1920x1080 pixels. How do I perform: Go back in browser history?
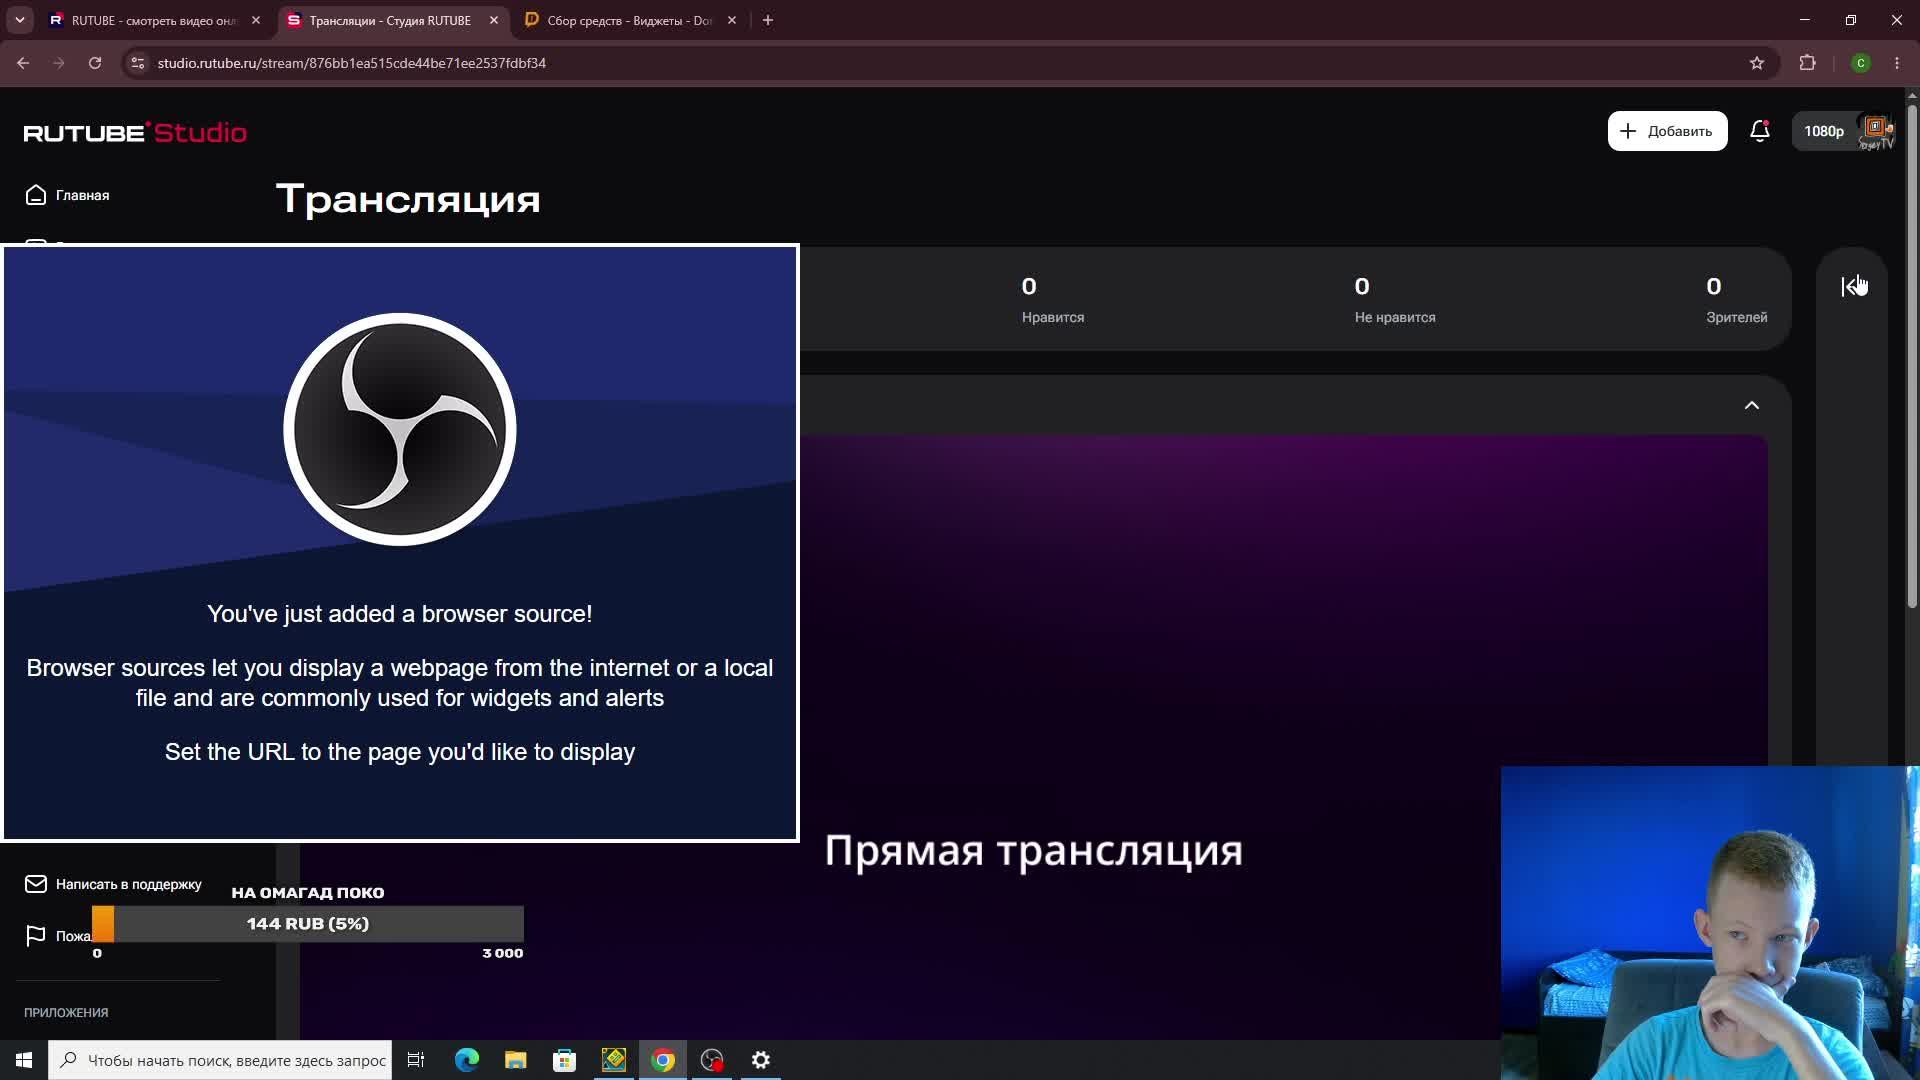click(x=23, y=63)
